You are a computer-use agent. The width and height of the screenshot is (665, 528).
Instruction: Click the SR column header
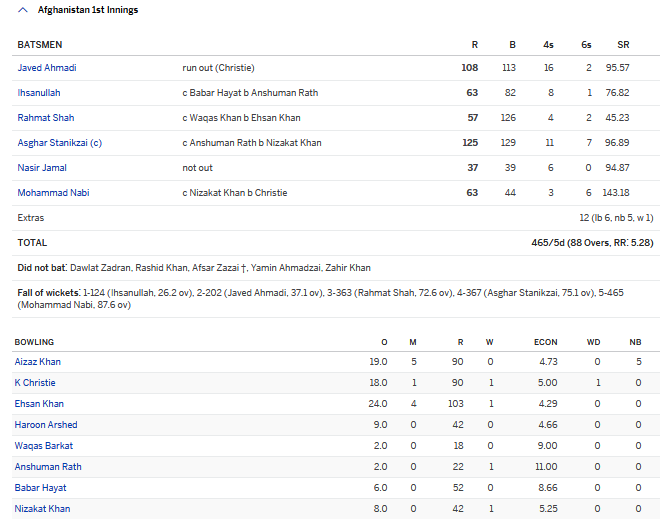click(x=623, y=45)
